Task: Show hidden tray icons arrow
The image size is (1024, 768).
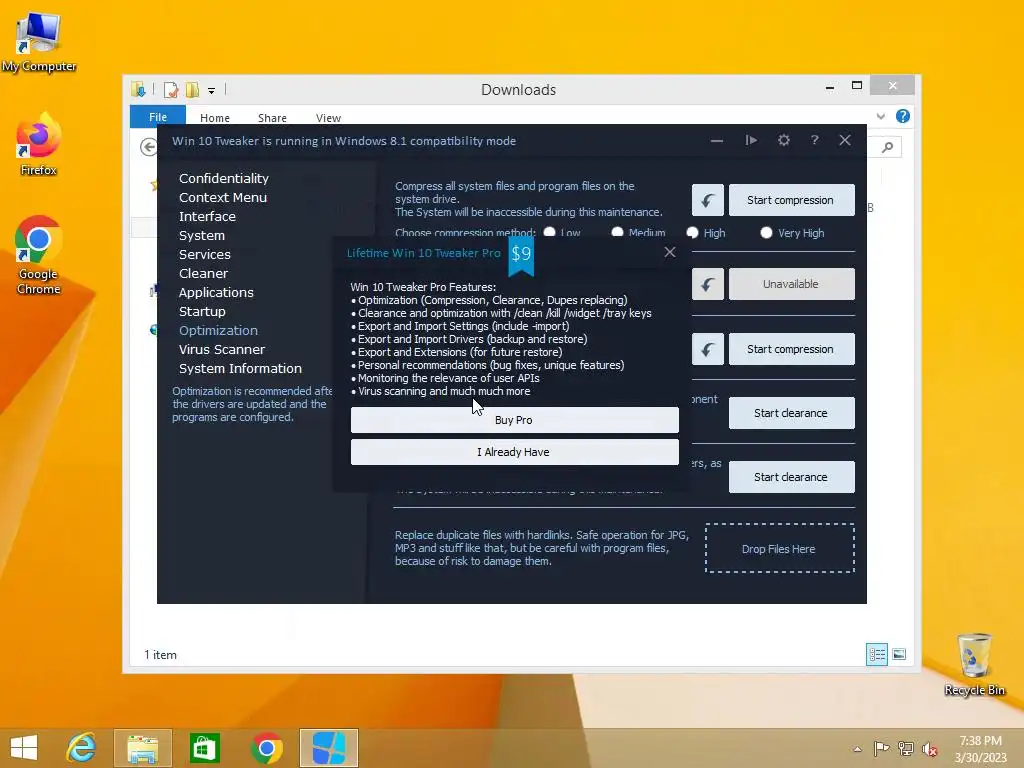Action: tap(857, 749)
